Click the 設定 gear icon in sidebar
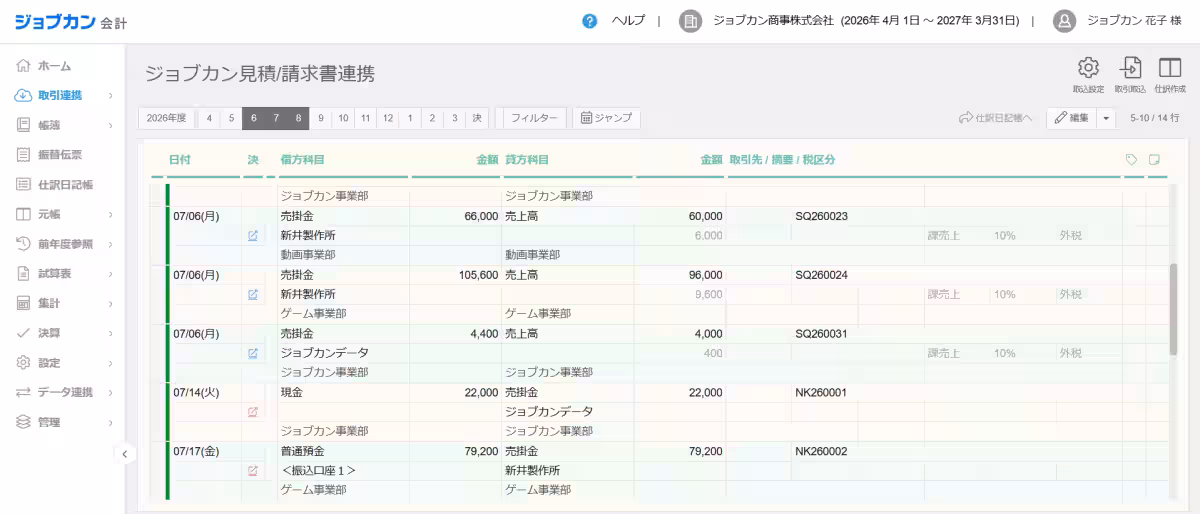This screenshot has width=1200, height=514. click(23, 362)
